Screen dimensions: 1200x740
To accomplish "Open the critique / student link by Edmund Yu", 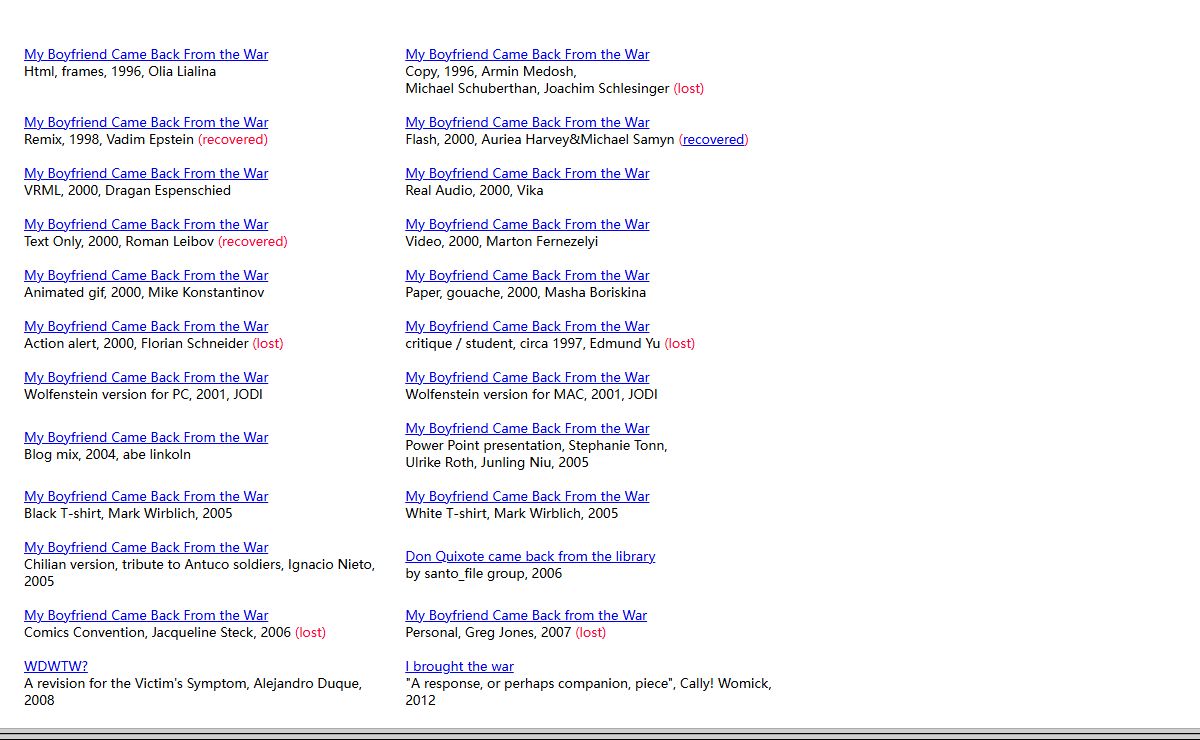I will pyautogui.click(x=527, y=326).
